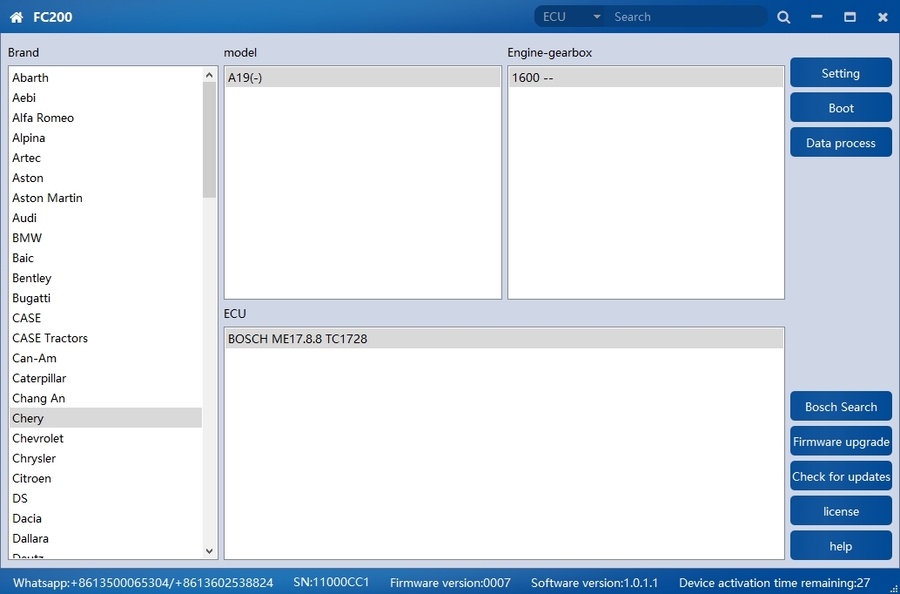Open Data process
Image resolution: width=900 pixels, height=594 pixels.
840,143
